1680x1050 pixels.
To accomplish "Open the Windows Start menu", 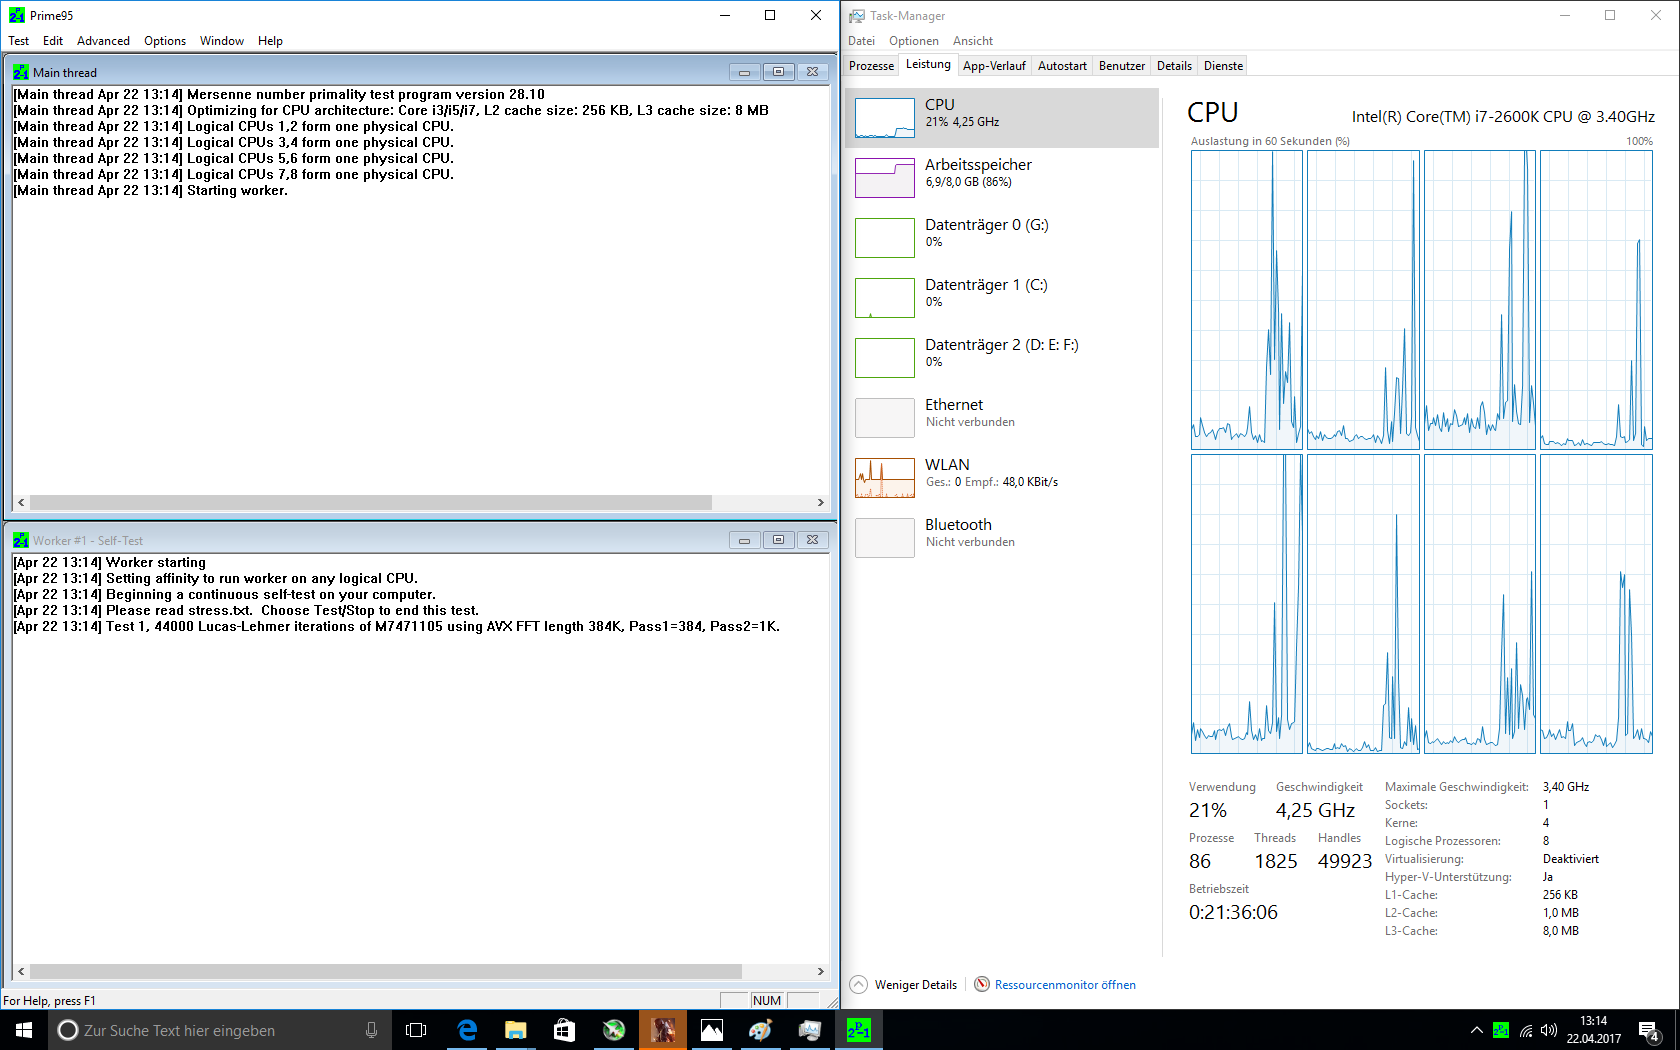I will tap(24, 1030).
